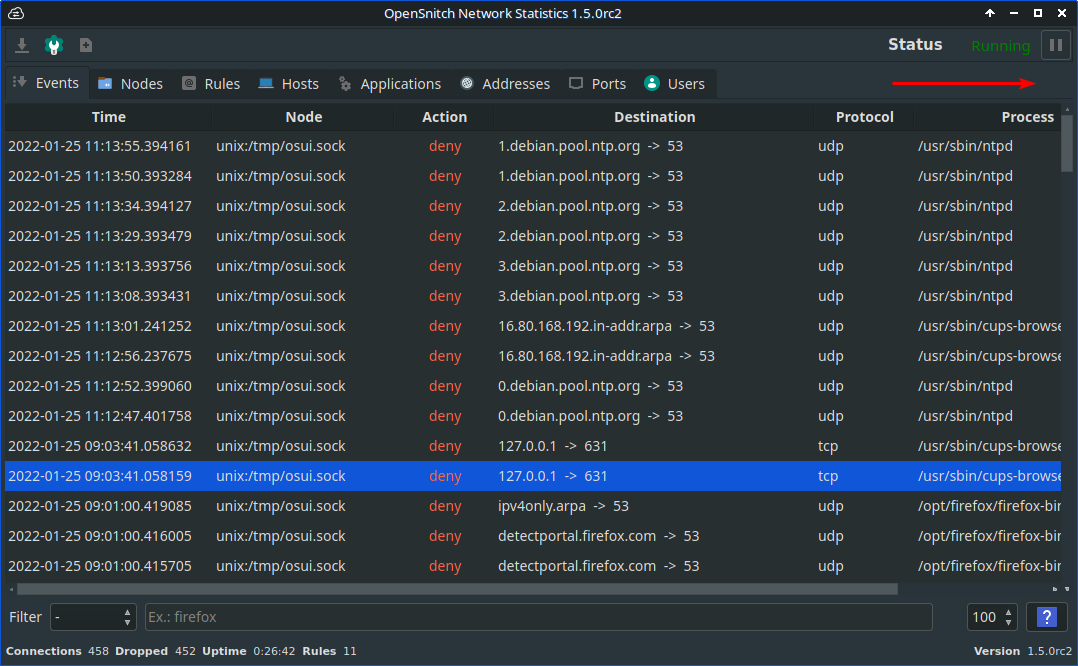Sort by the Action column header
The image size is (1078, 666).
pyautogui.click(x=444, y=117)
